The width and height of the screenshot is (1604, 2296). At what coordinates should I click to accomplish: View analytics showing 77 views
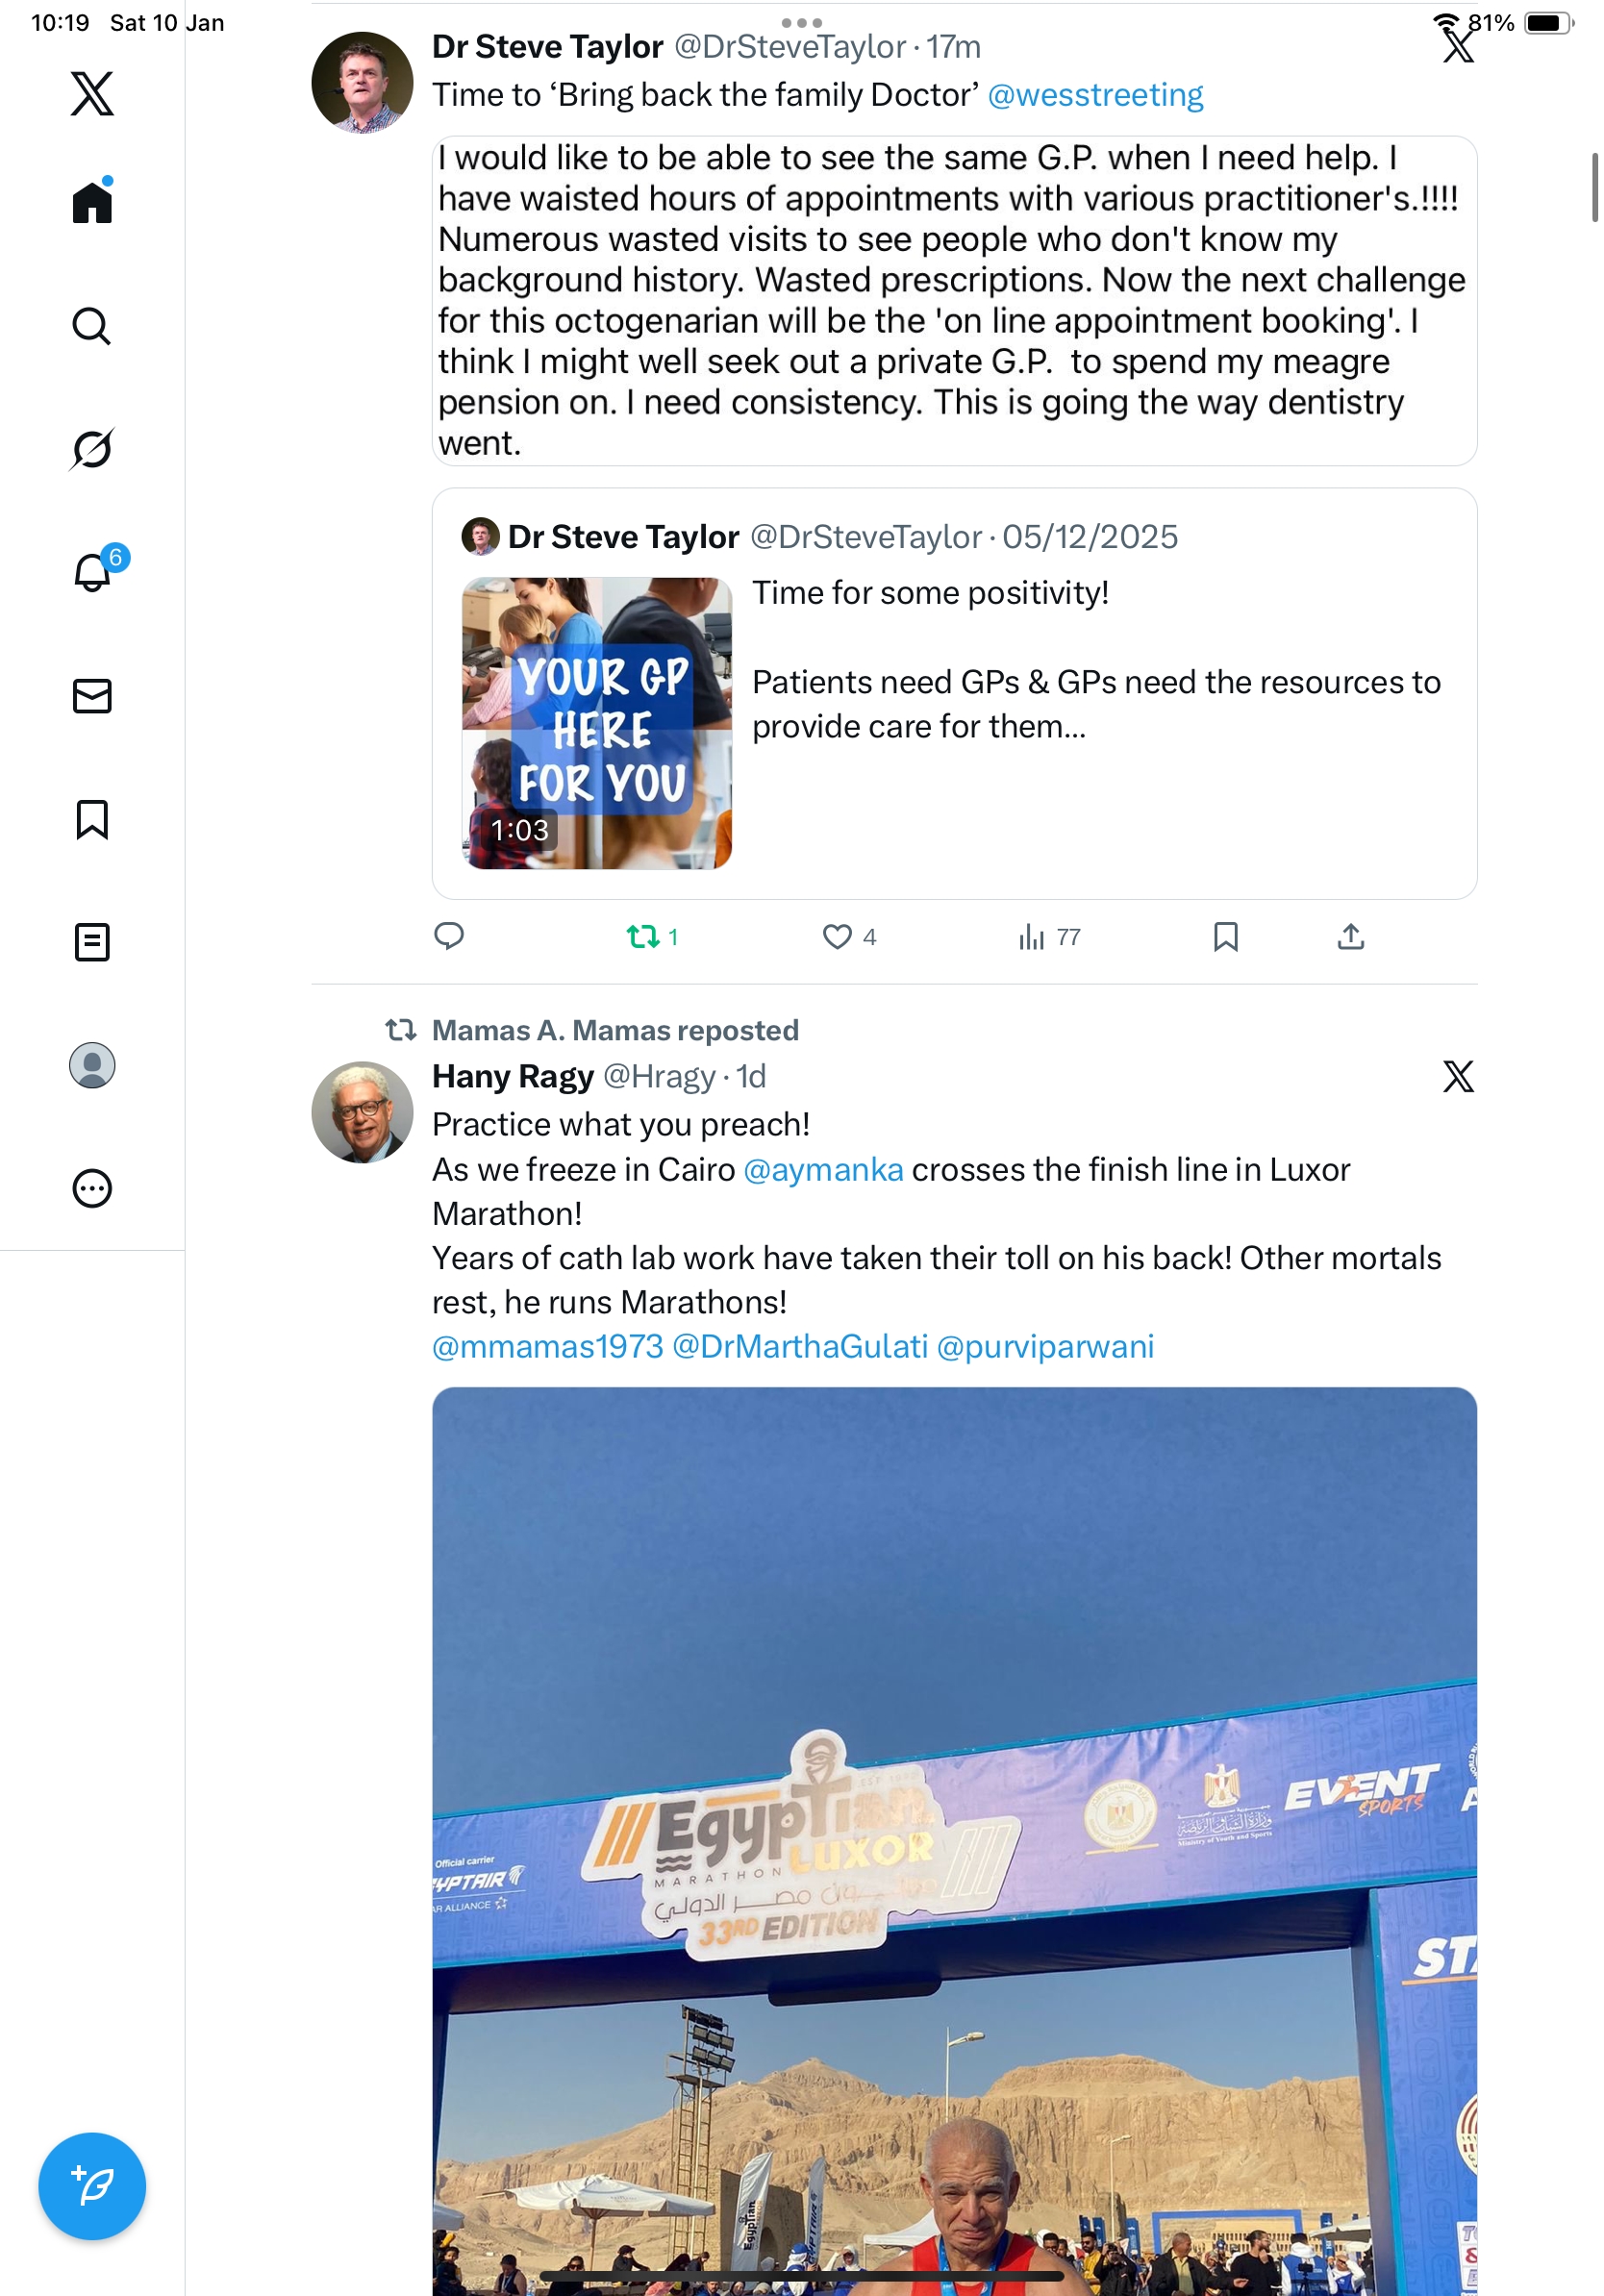coord(1049,937)
